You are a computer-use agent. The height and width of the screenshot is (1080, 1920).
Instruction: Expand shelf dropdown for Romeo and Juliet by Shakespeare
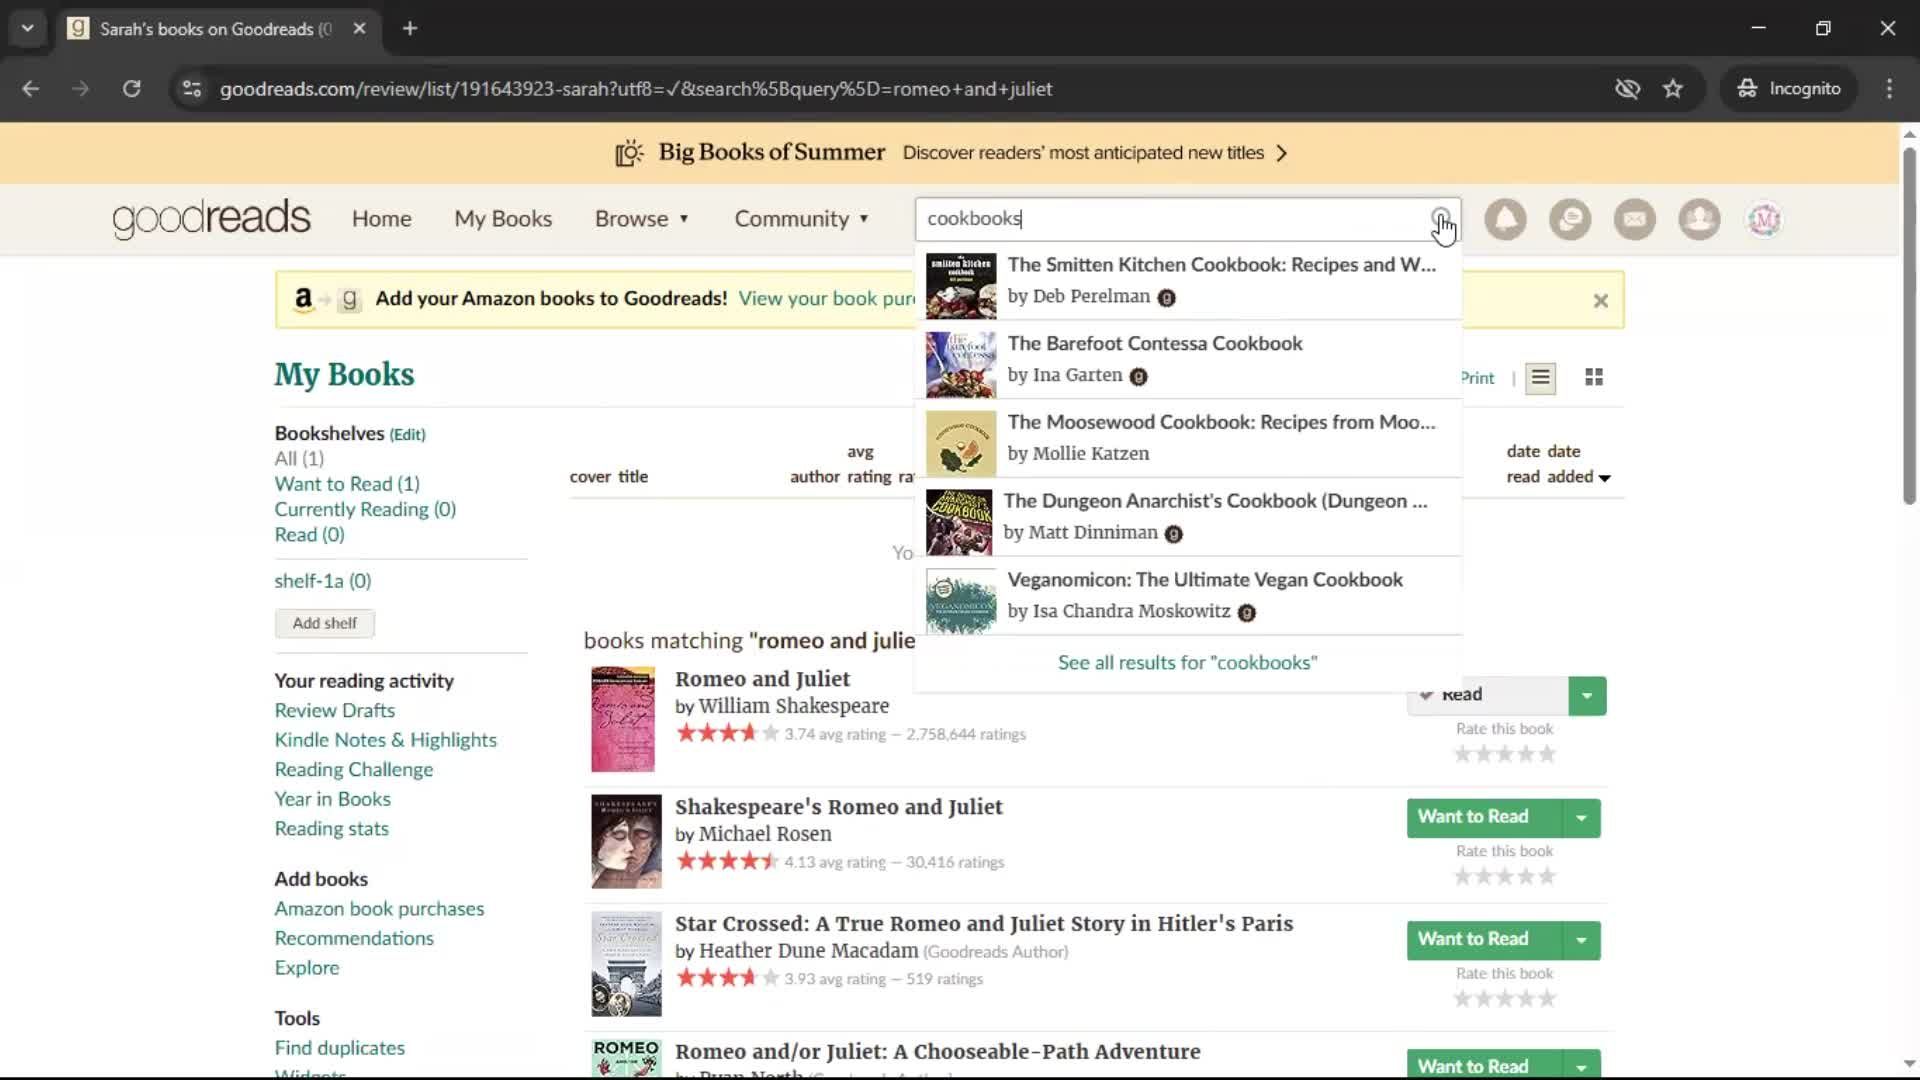coord(1587,696)
